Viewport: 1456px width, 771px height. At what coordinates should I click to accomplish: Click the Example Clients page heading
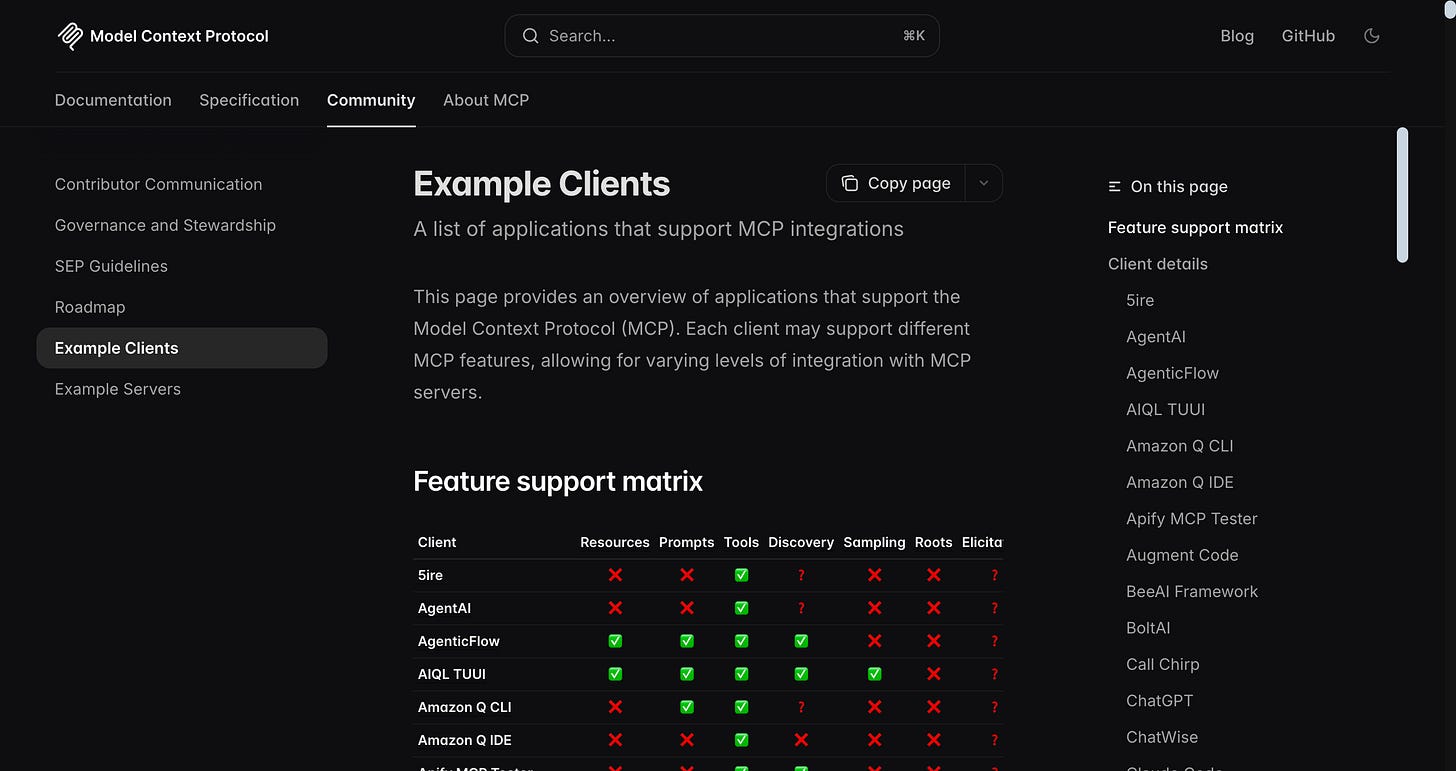[x=542, y=184]
